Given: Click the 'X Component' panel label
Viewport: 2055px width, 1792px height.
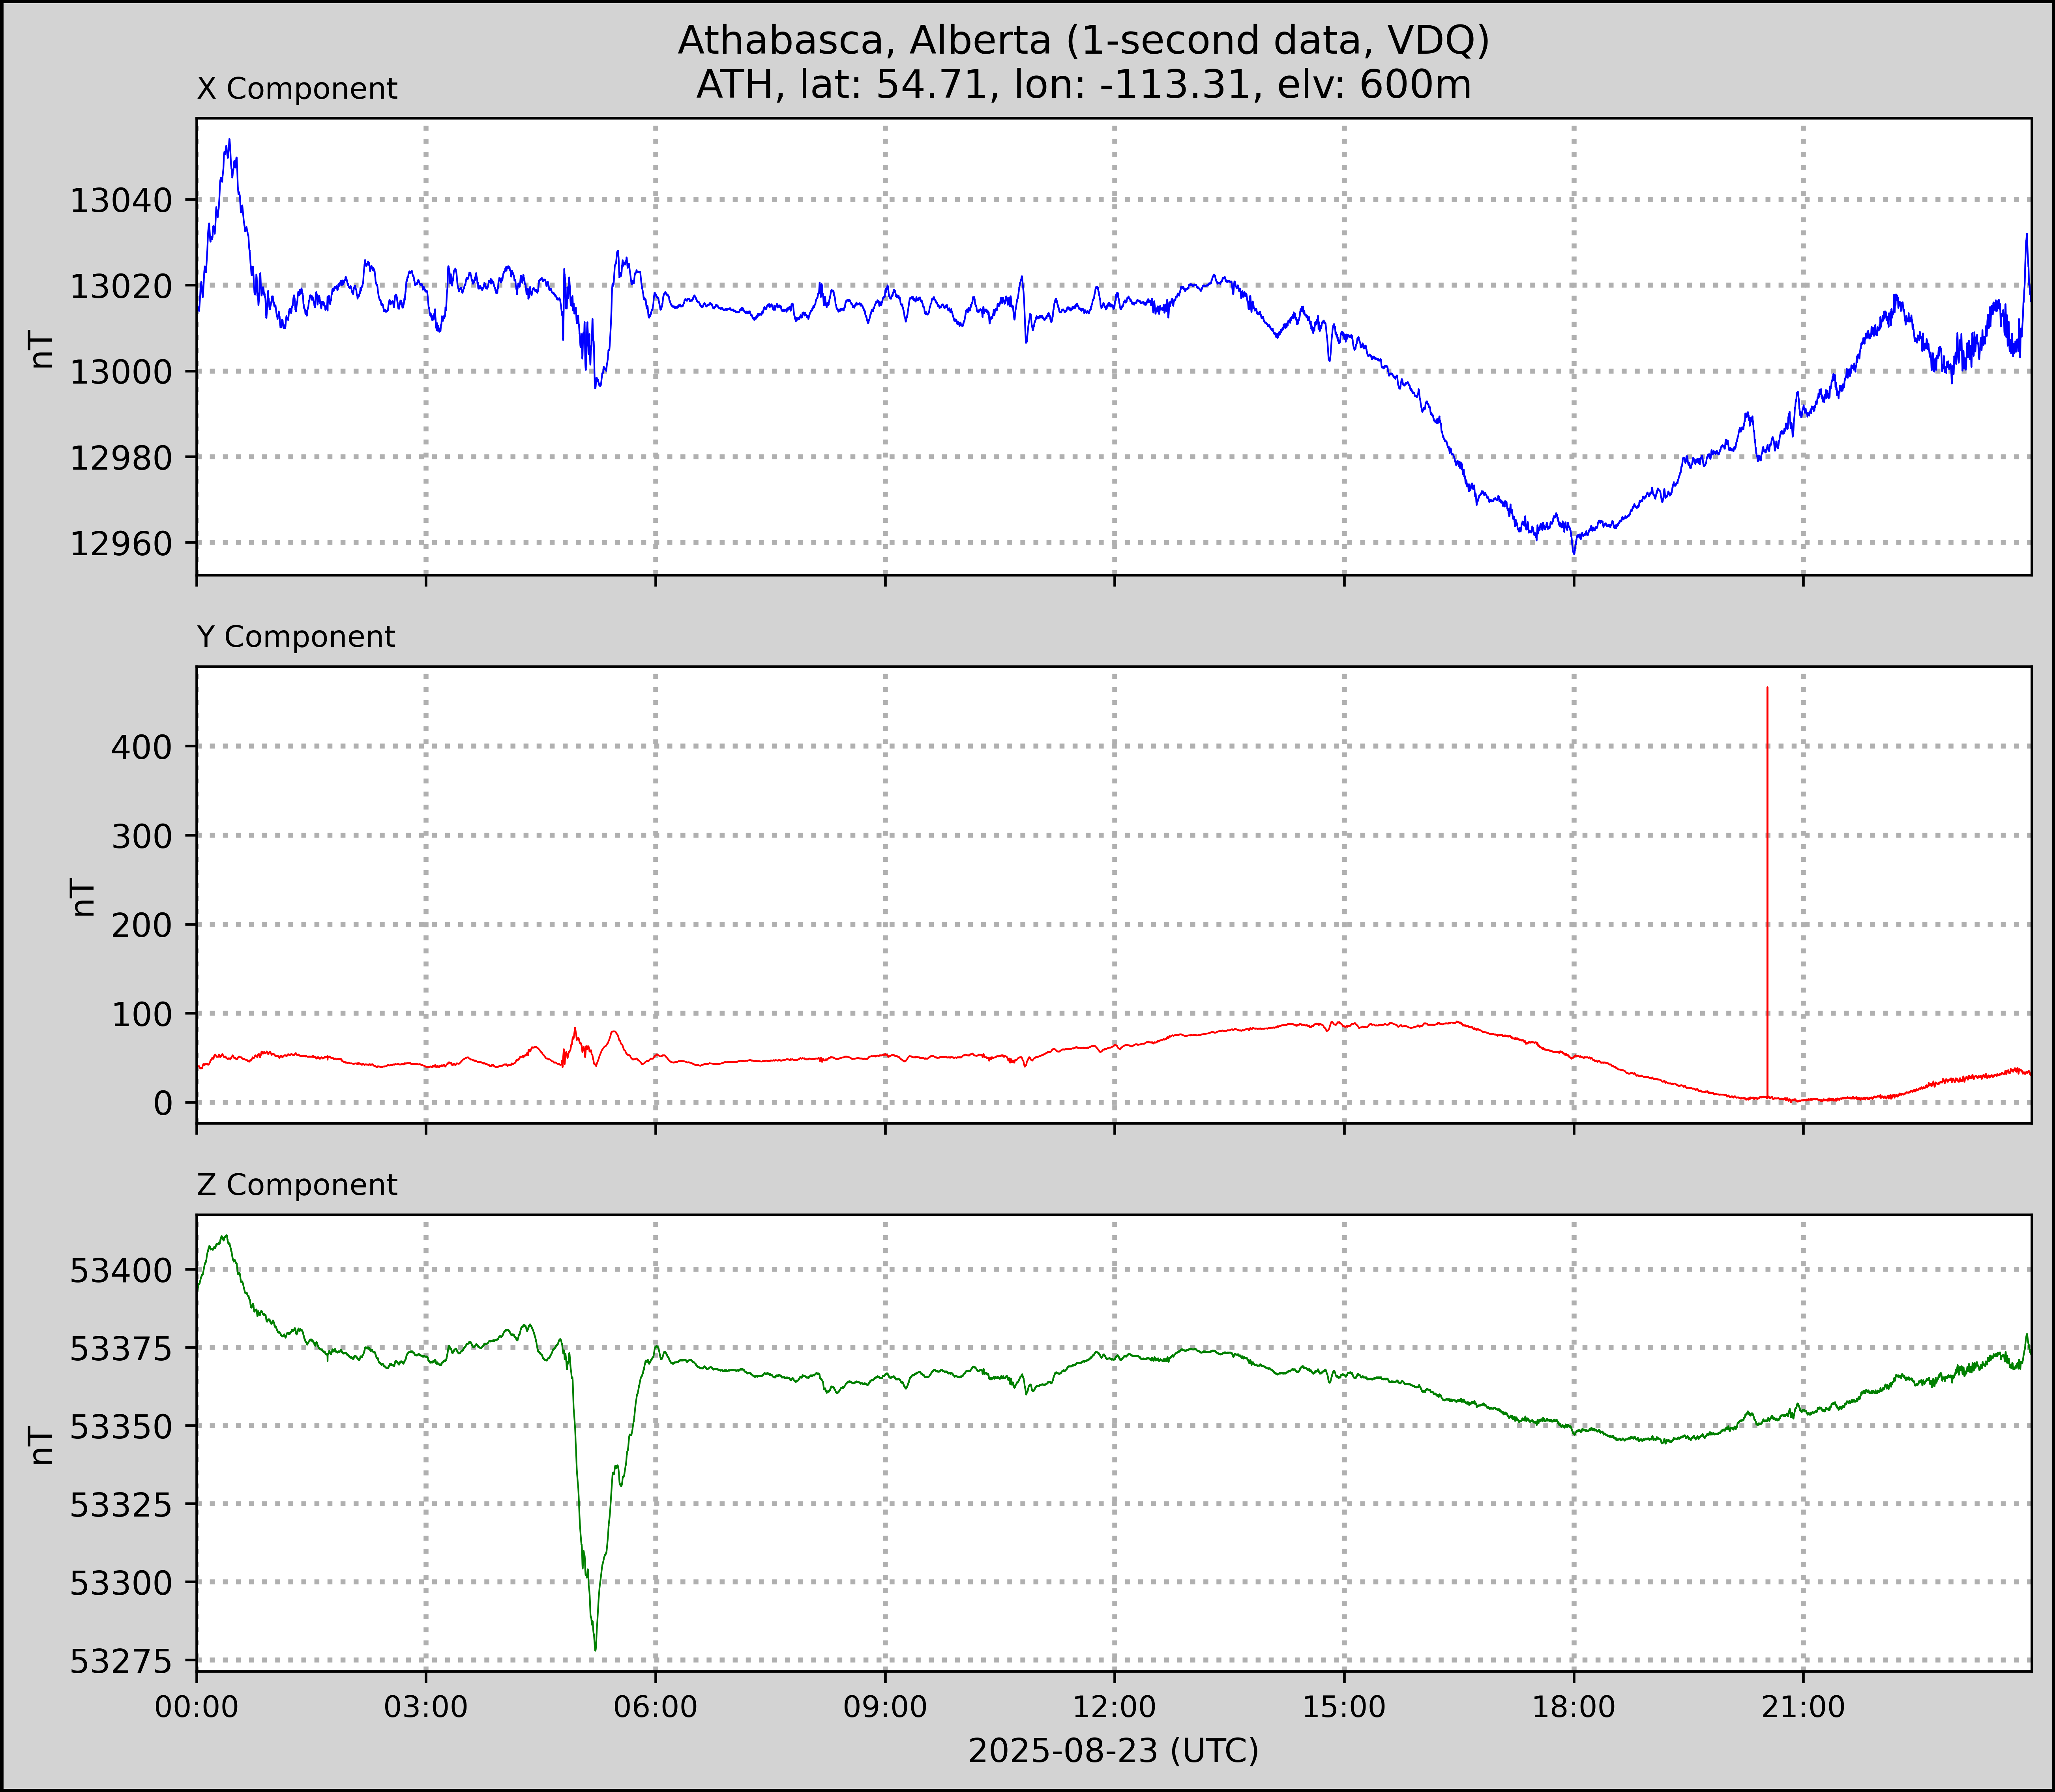Looking at the screenshot, I should (297, 89).
